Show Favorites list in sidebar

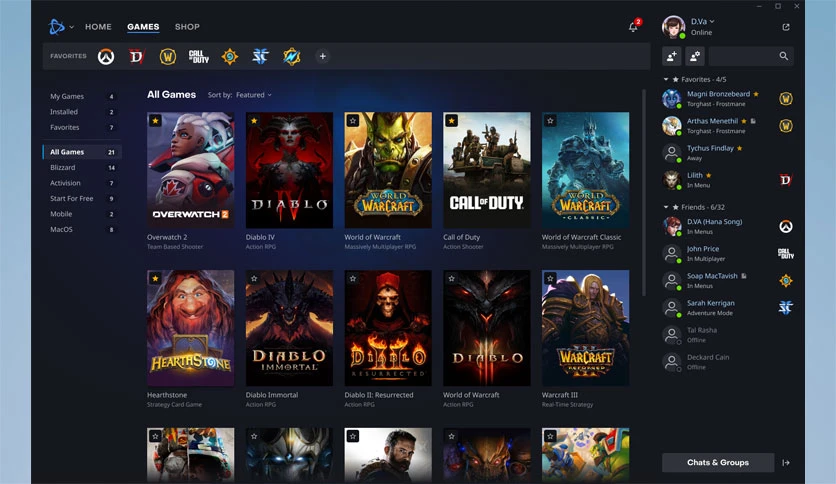82,127
